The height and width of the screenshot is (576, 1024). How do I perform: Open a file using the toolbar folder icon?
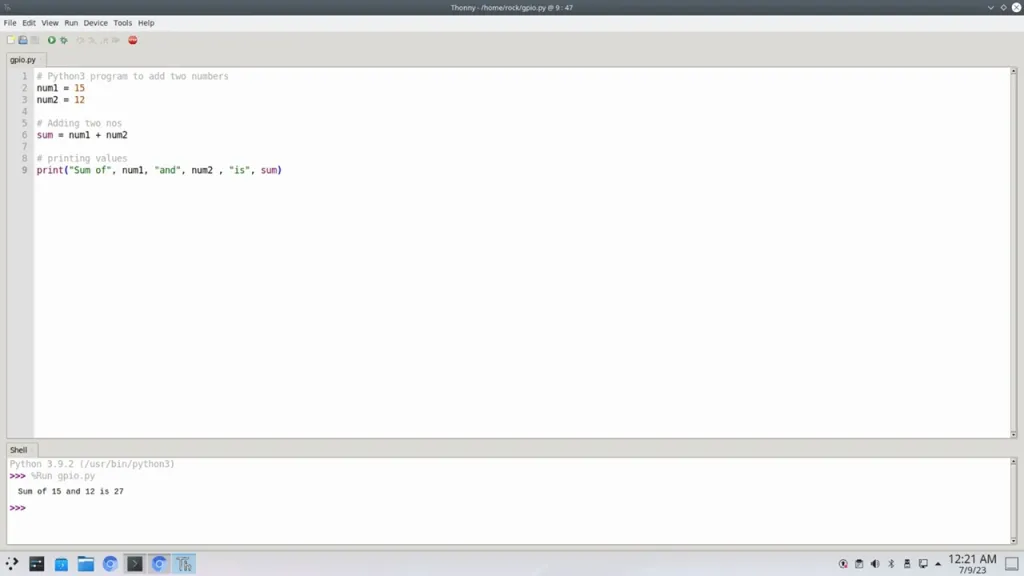23,40
